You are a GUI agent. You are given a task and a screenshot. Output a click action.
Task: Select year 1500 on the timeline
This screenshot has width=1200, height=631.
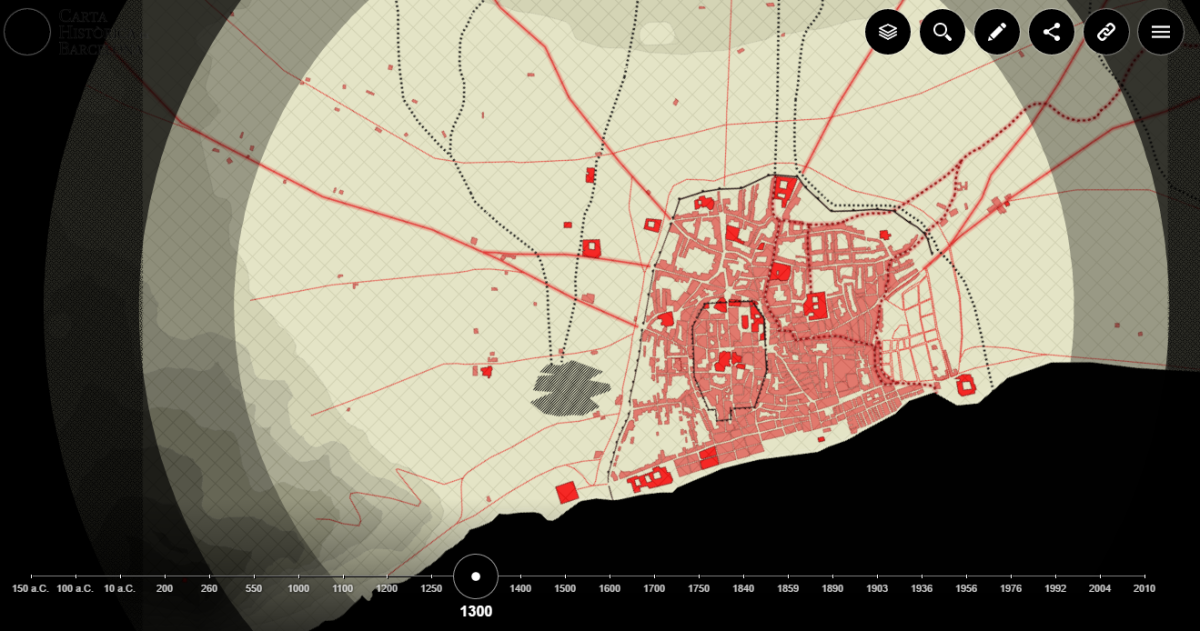(x=565, y=588)
